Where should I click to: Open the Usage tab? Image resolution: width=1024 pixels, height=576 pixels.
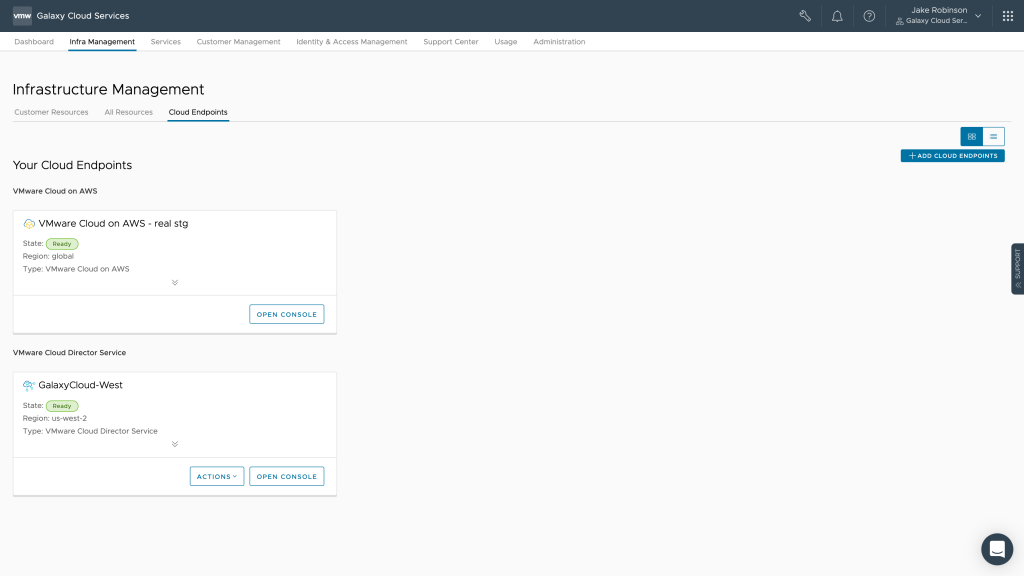point(505,42)
